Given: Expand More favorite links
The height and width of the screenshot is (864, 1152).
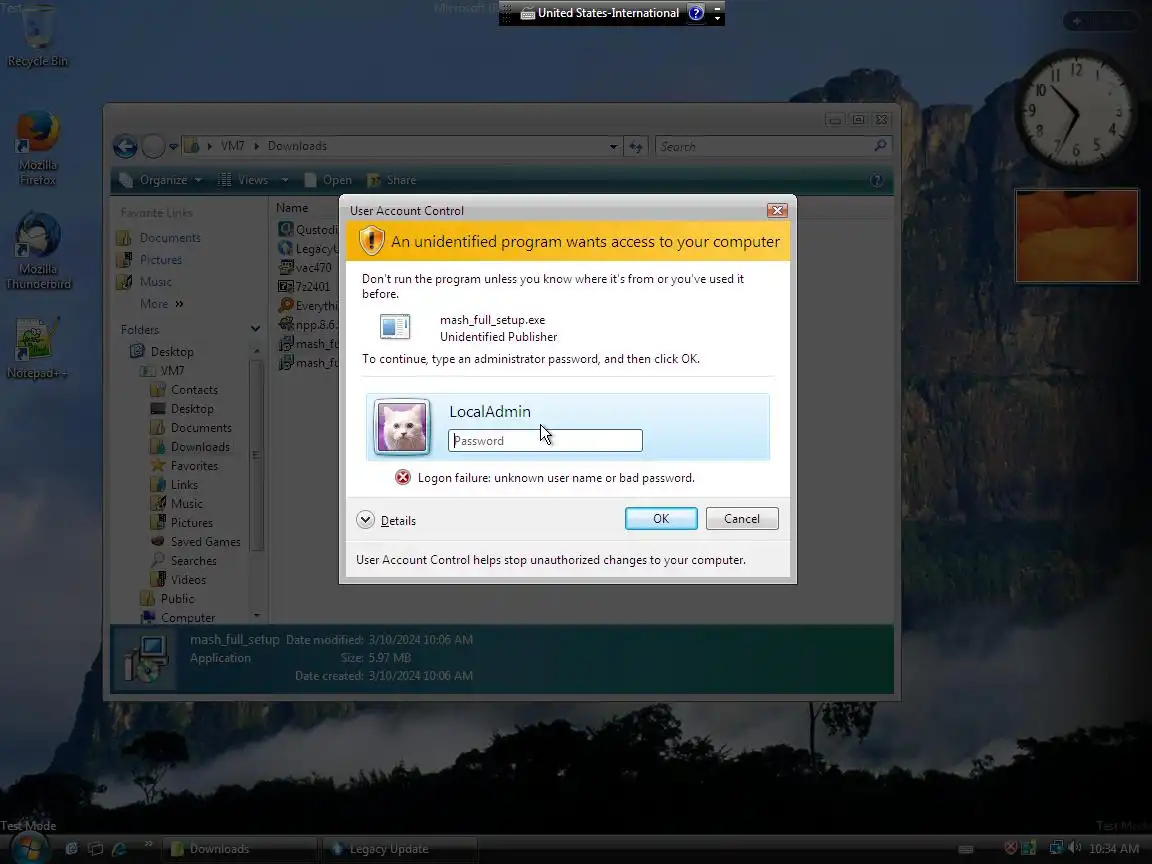Looking at the screenshot, I should 162,303.
